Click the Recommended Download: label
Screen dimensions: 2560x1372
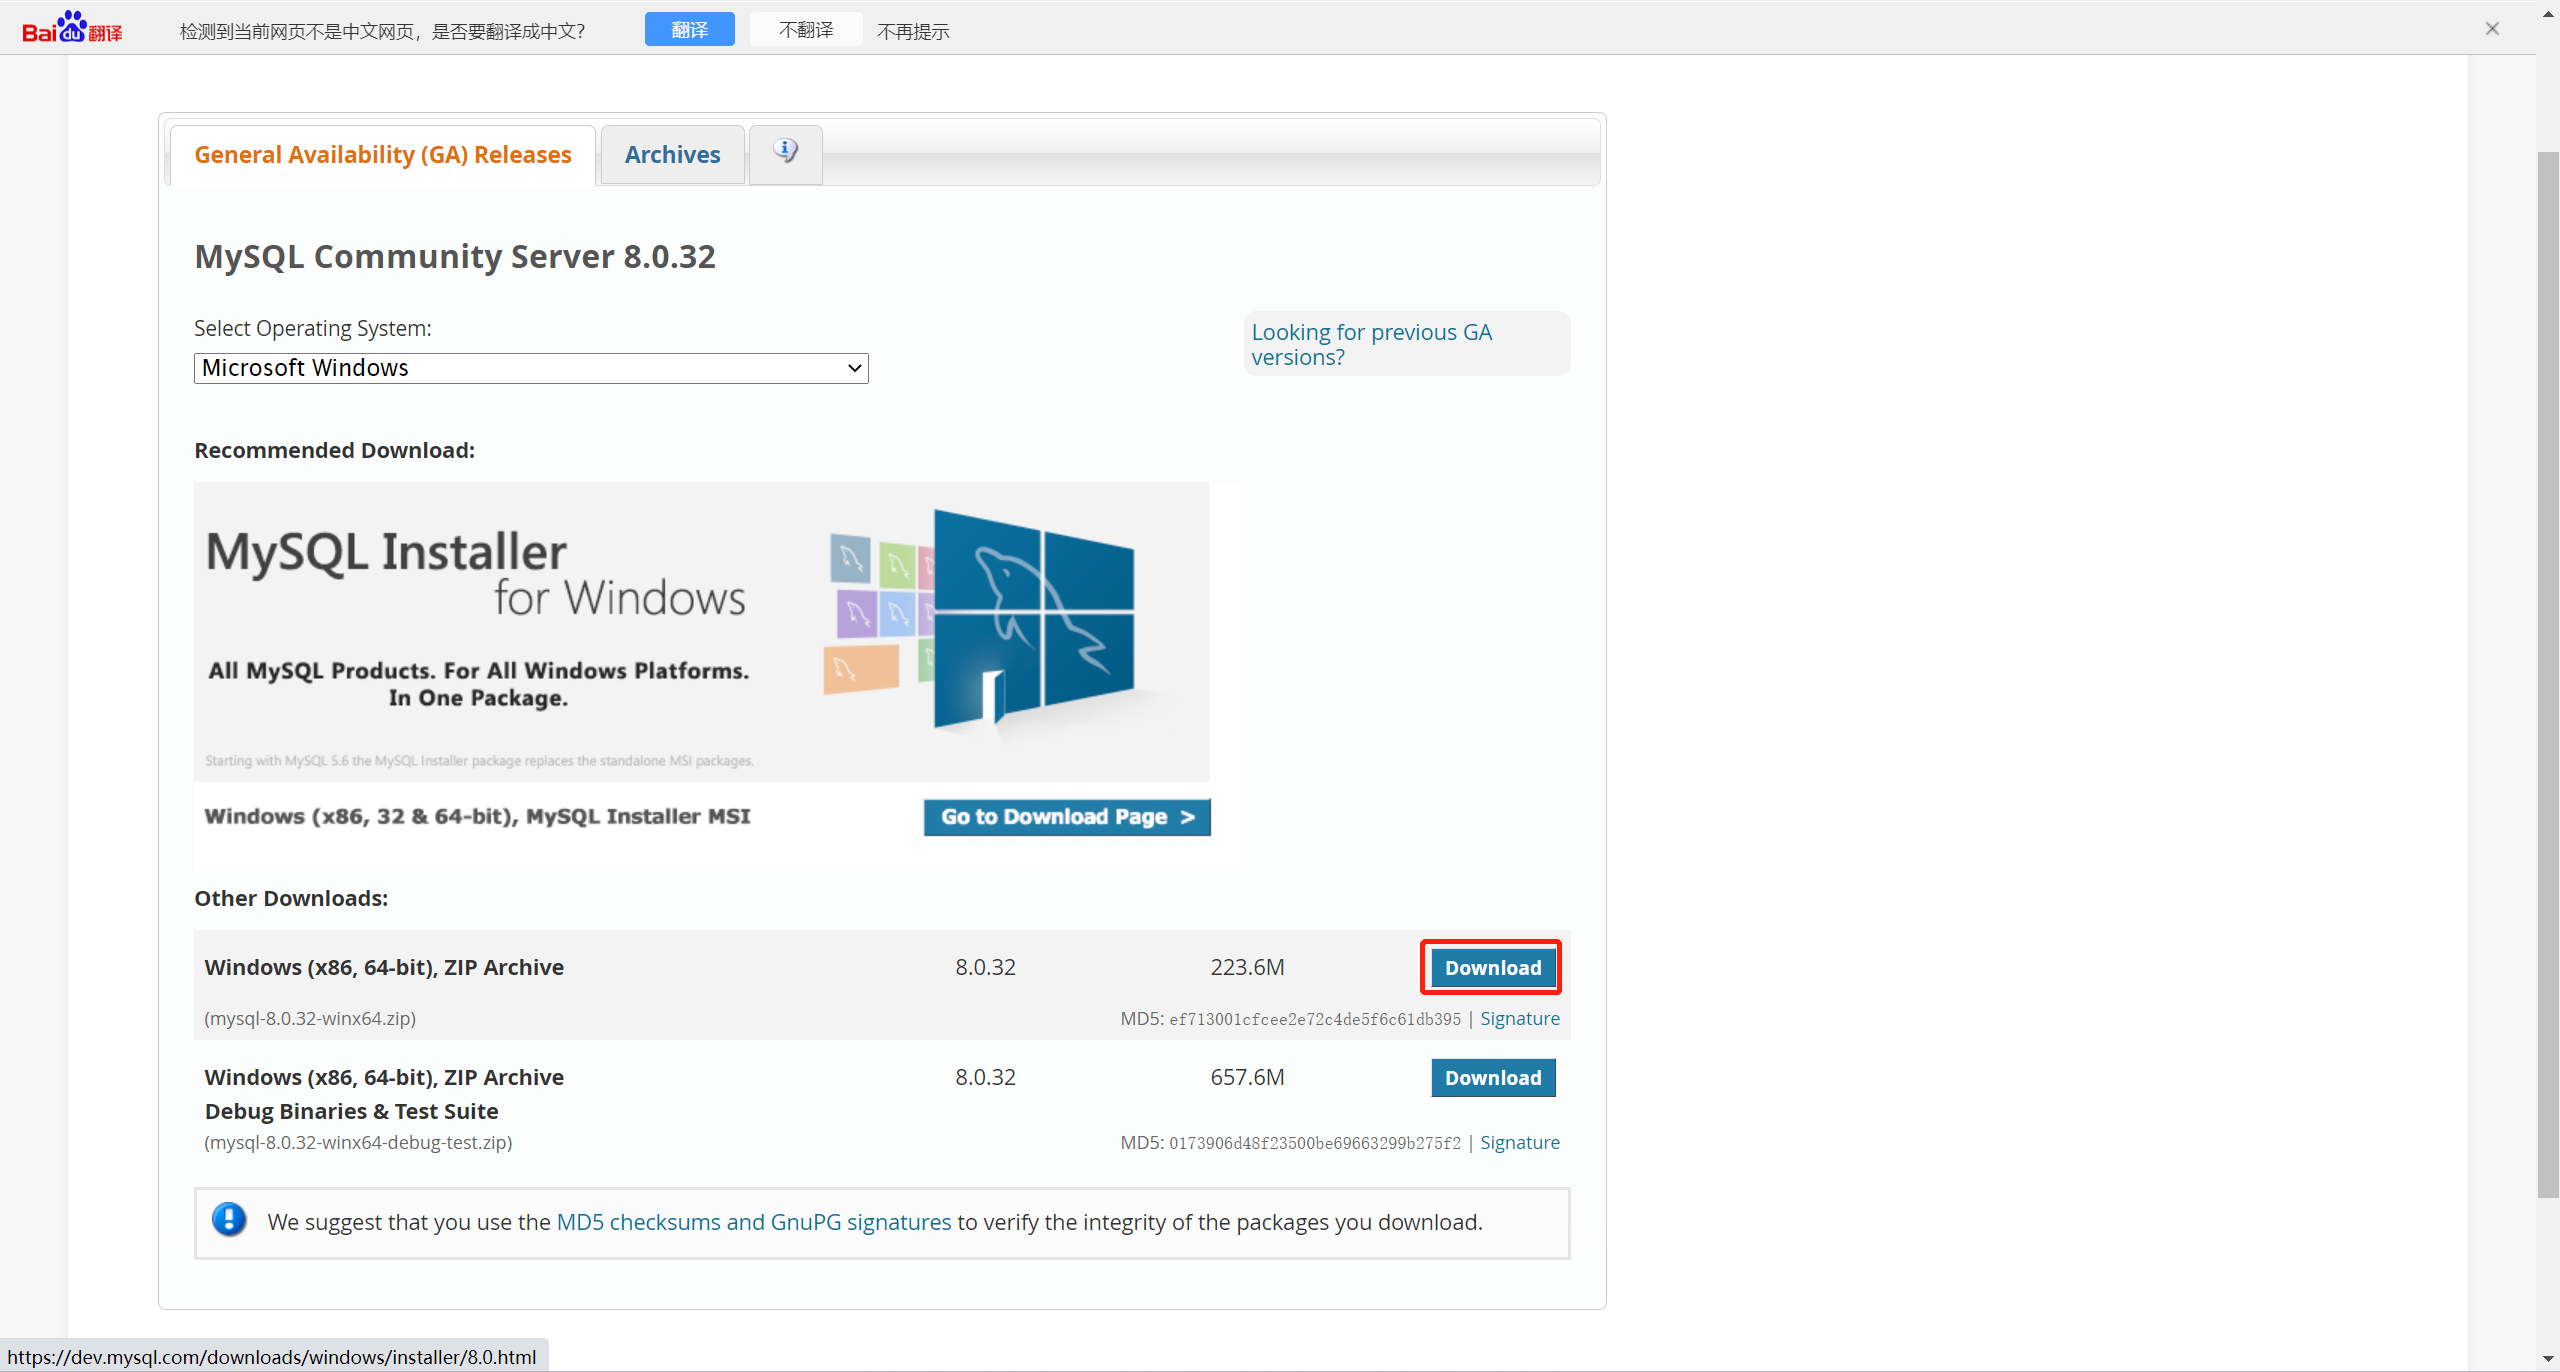tap(334, 450)
